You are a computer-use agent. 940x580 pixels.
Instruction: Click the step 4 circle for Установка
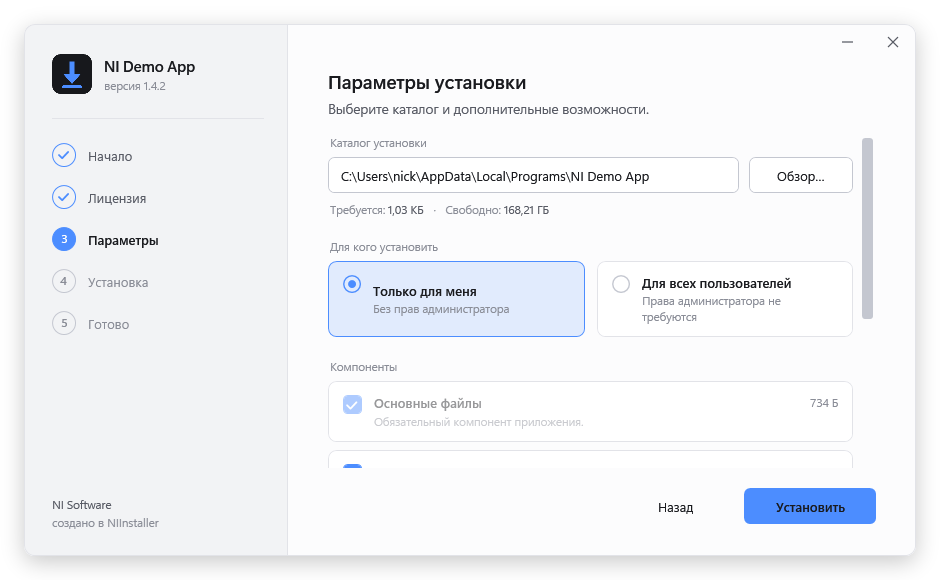click(x=64, y=281)
